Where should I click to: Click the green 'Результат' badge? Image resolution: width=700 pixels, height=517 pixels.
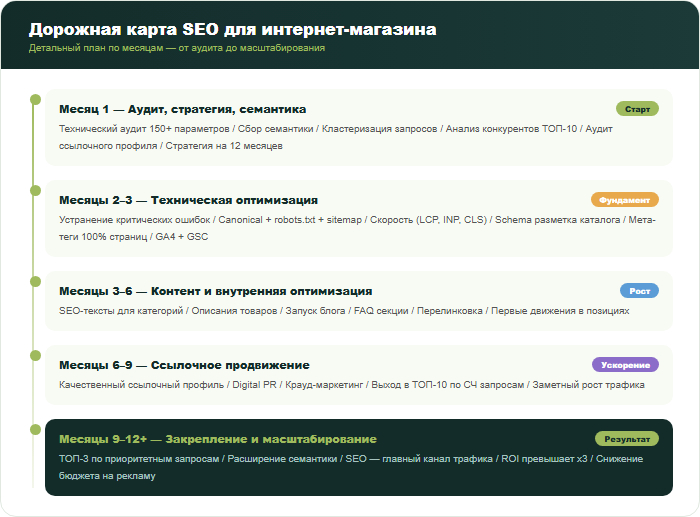627,439
